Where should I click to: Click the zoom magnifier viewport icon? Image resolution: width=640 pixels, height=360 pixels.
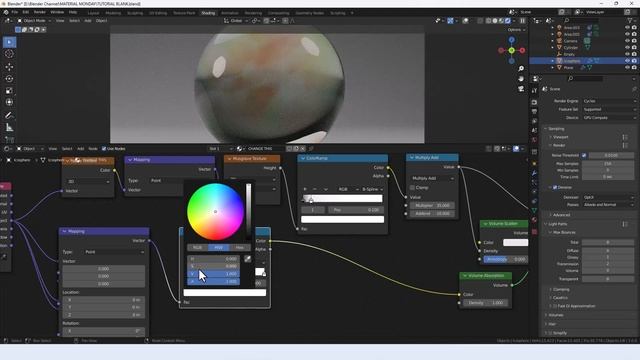521,69
